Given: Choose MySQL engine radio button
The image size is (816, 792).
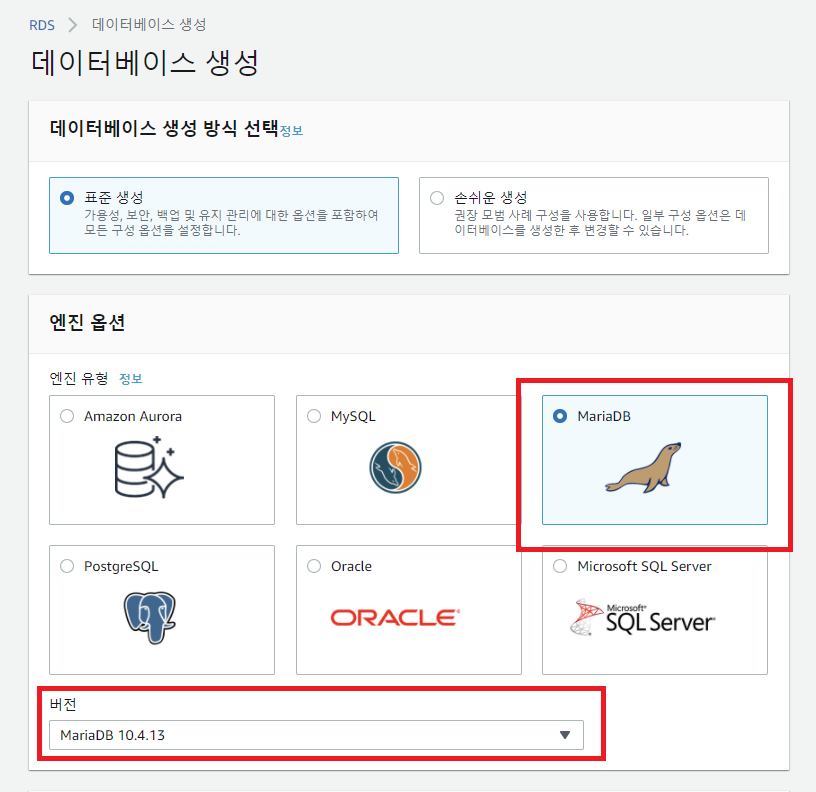Looking at the screenshot, I should (x=314, y=416).
